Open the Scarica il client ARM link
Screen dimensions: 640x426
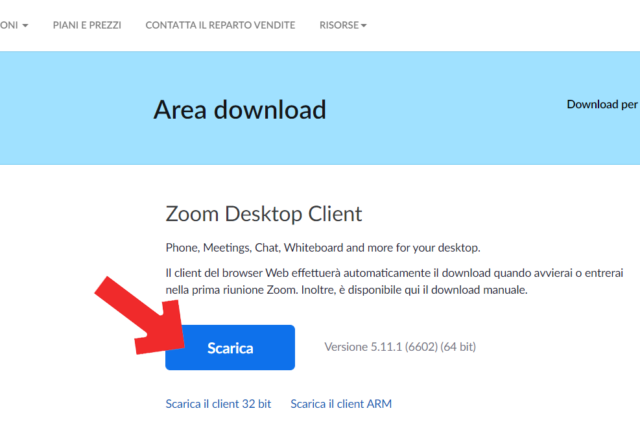[x=341, y=404]
